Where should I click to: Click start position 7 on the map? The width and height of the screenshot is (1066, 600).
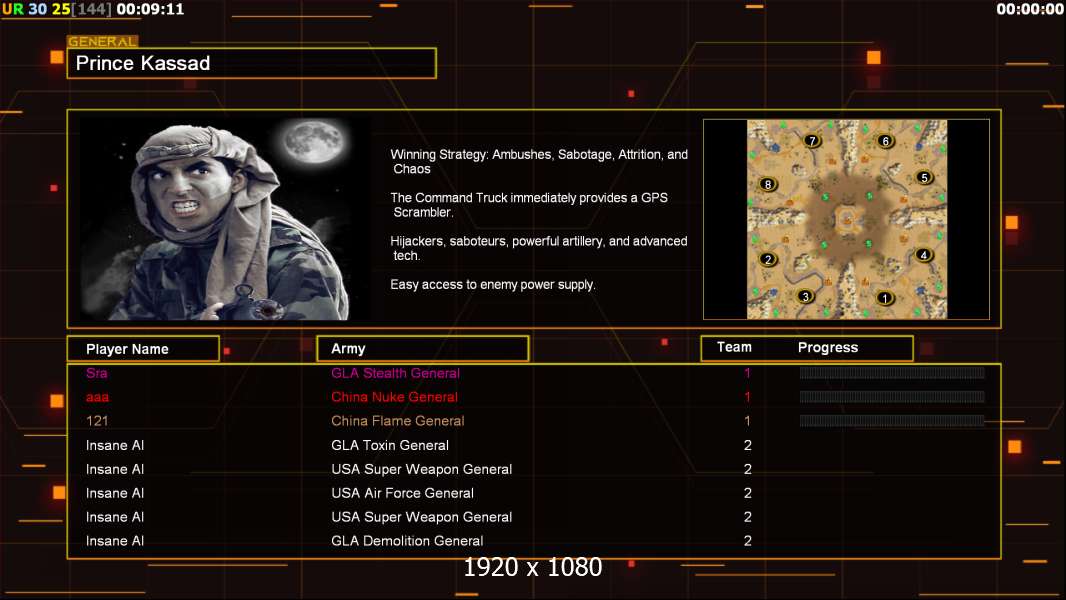(812, 141)
